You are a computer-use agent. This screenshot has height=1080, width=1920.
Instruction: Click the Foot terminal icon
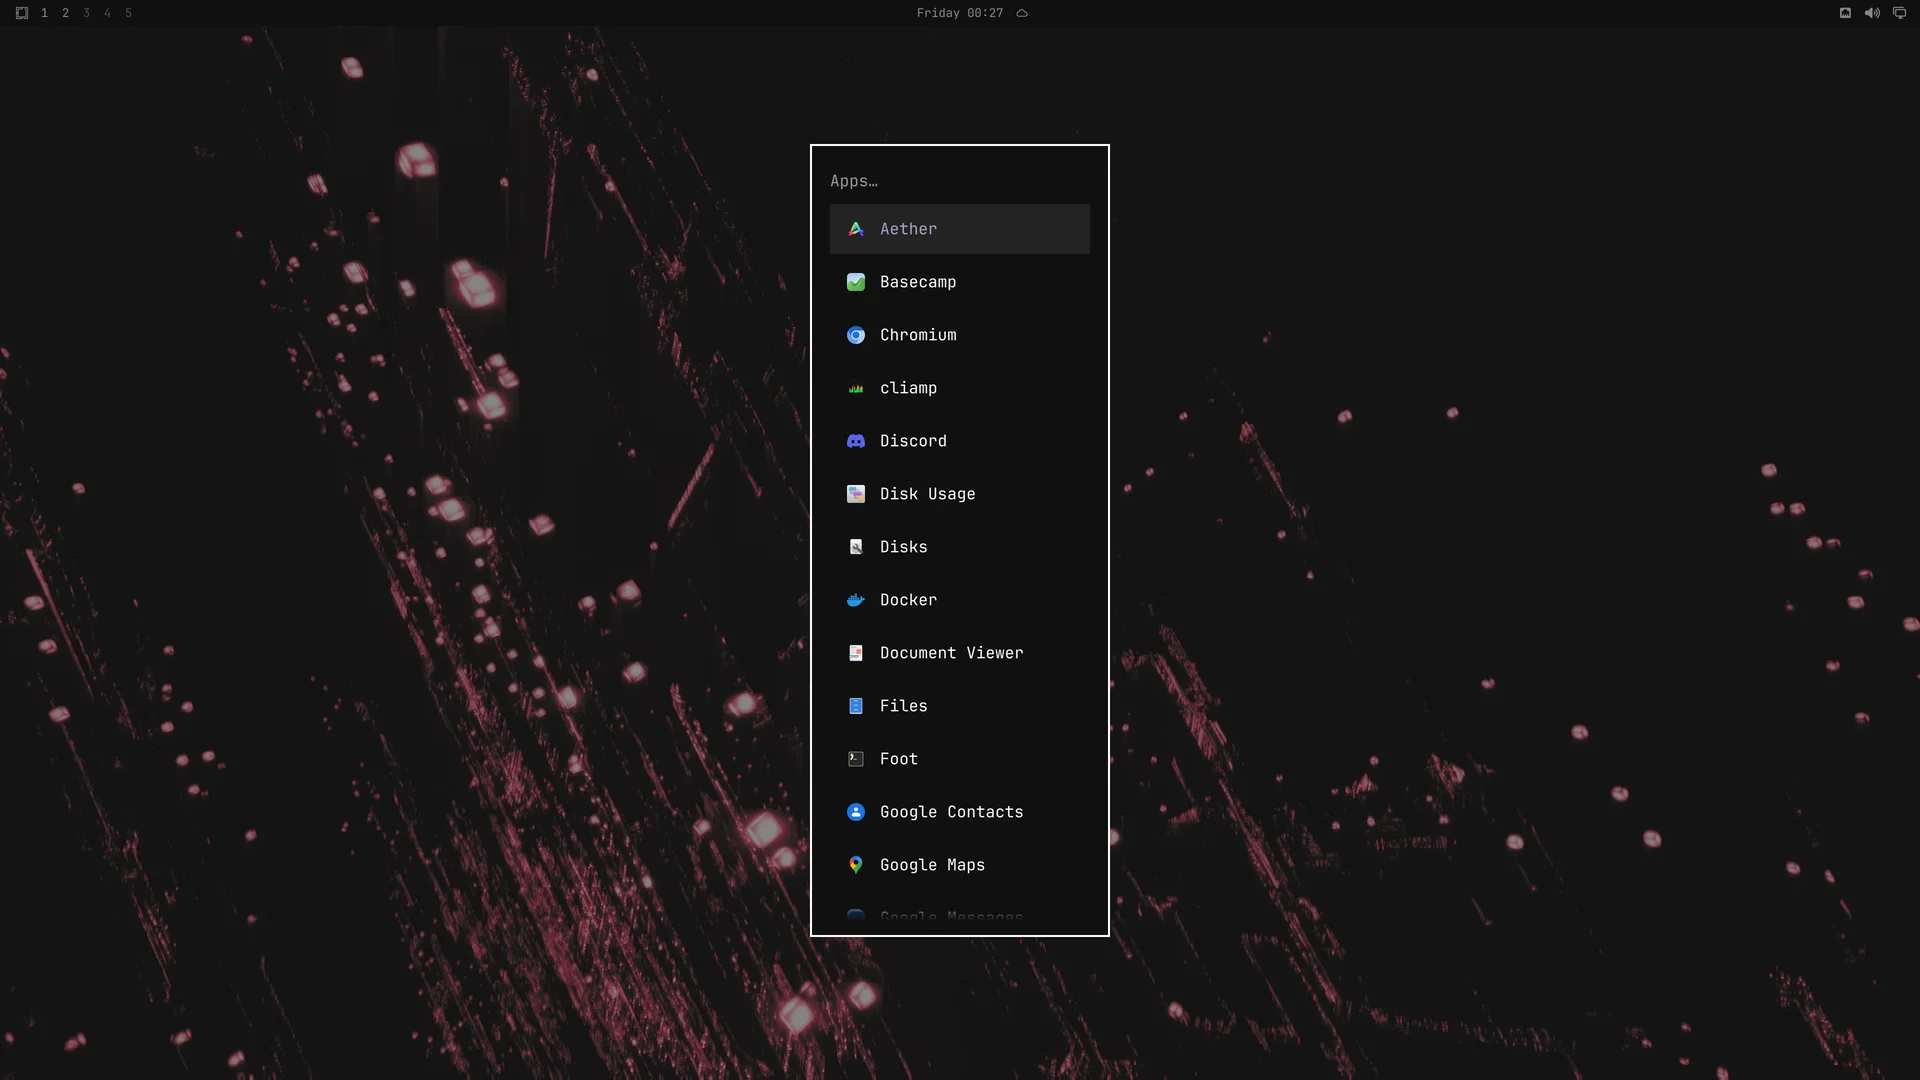856,759
